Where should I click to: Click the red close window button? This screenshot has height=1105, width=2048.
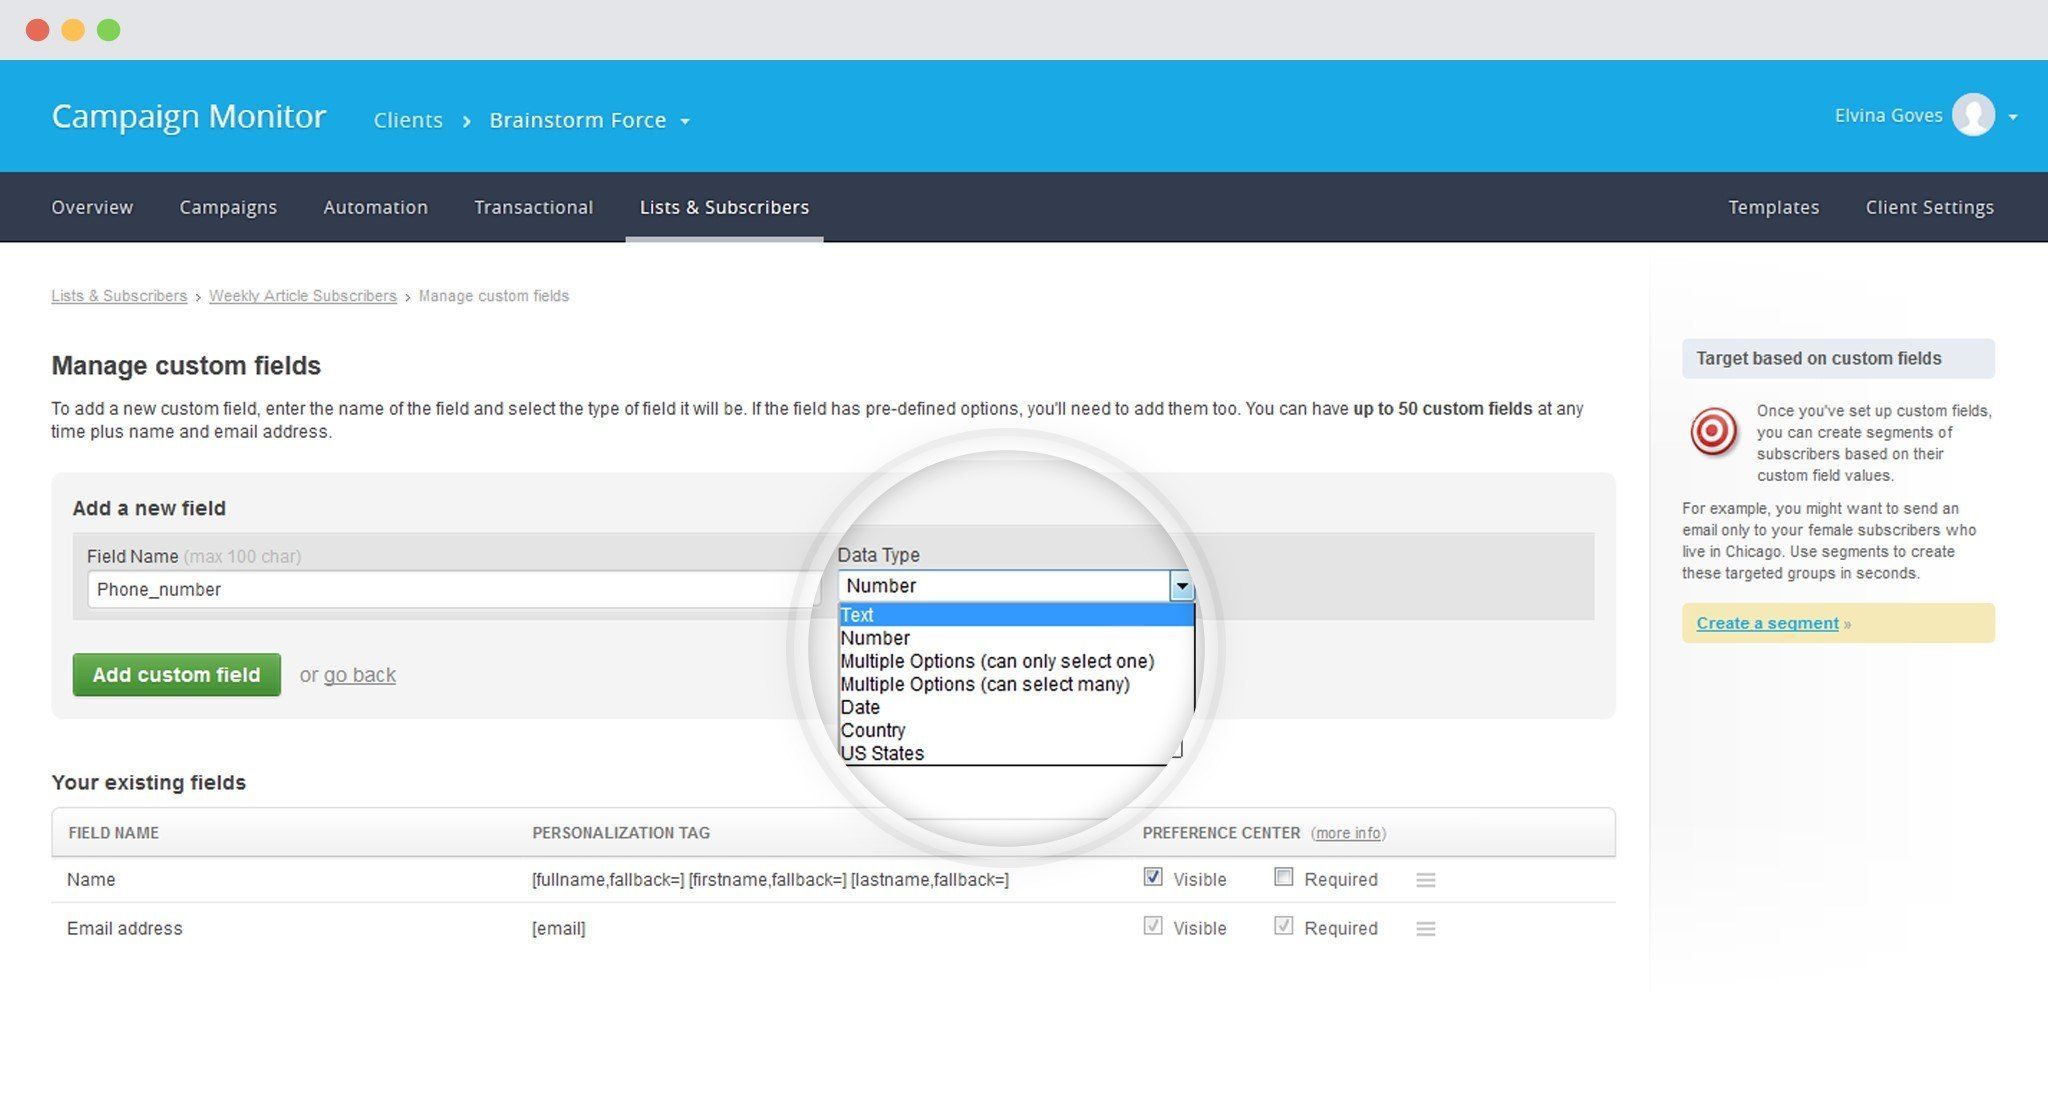38,30
